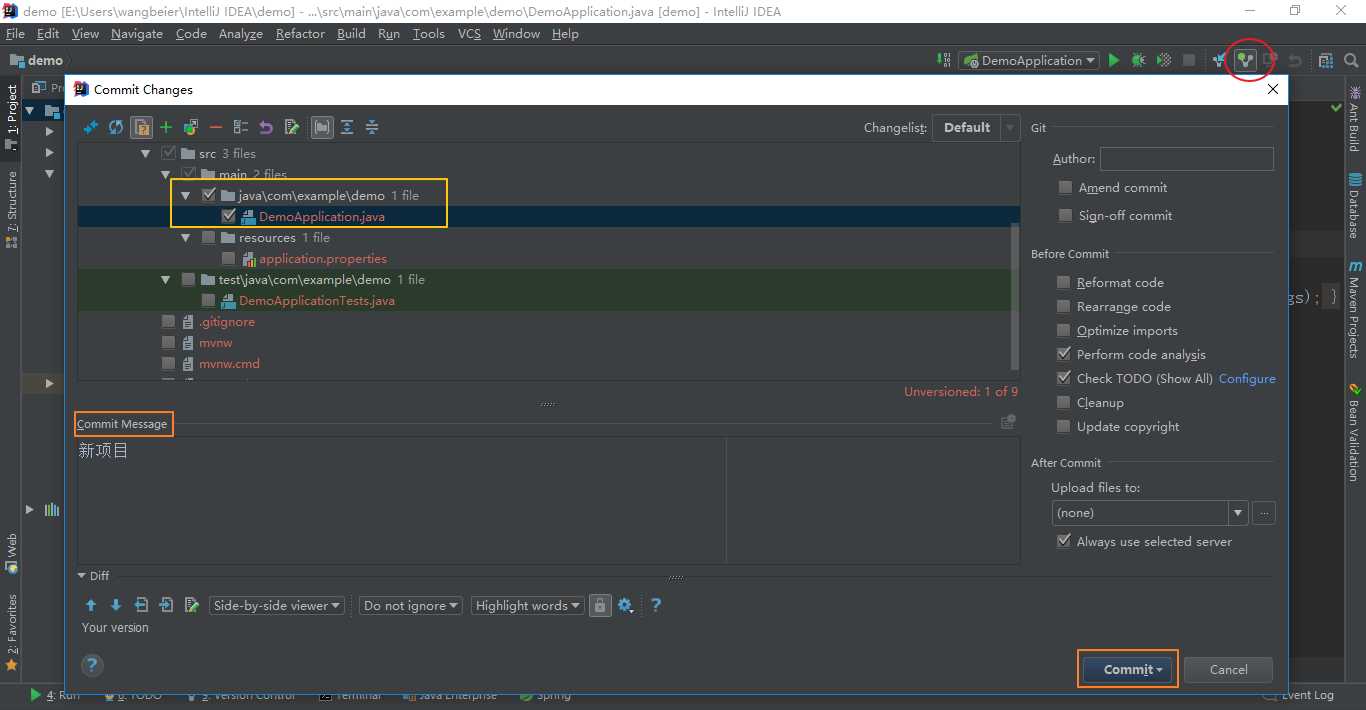Toggle the show unversioned files icon
This screenshot has height=710, width=1366.
click(x=141, y=127)
